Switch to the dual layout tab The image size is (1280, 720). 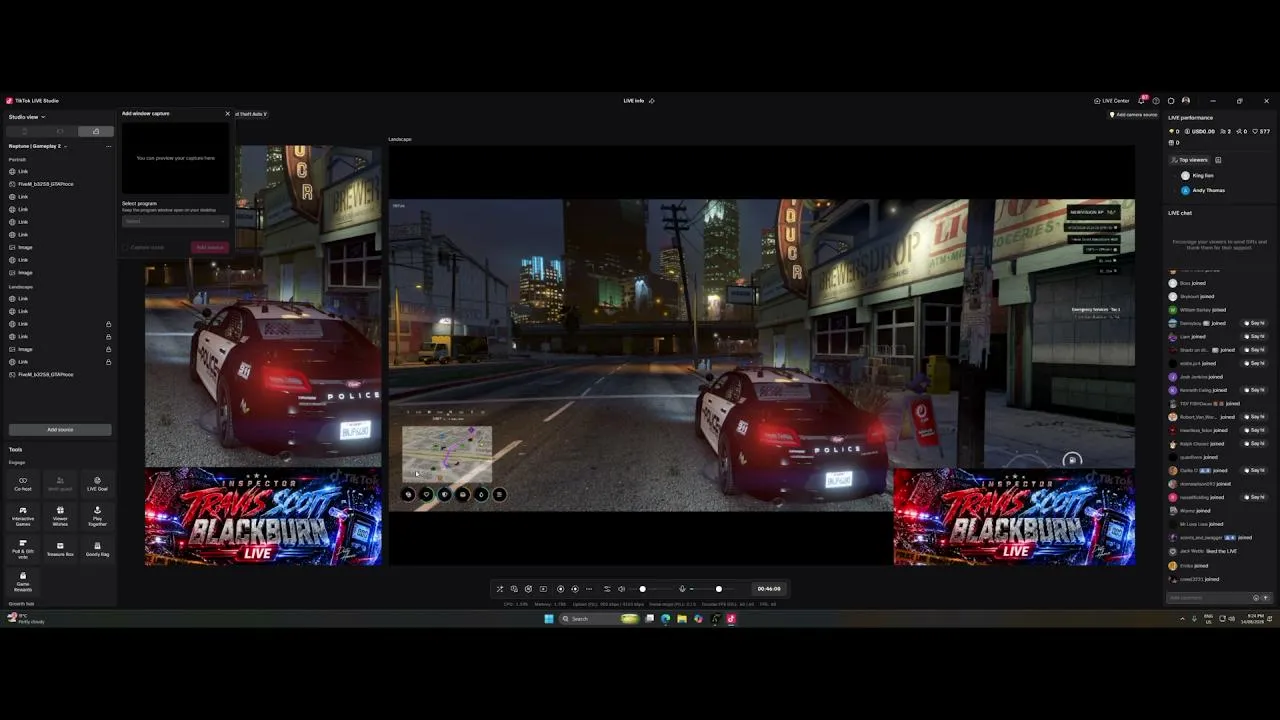coord(95,131)
